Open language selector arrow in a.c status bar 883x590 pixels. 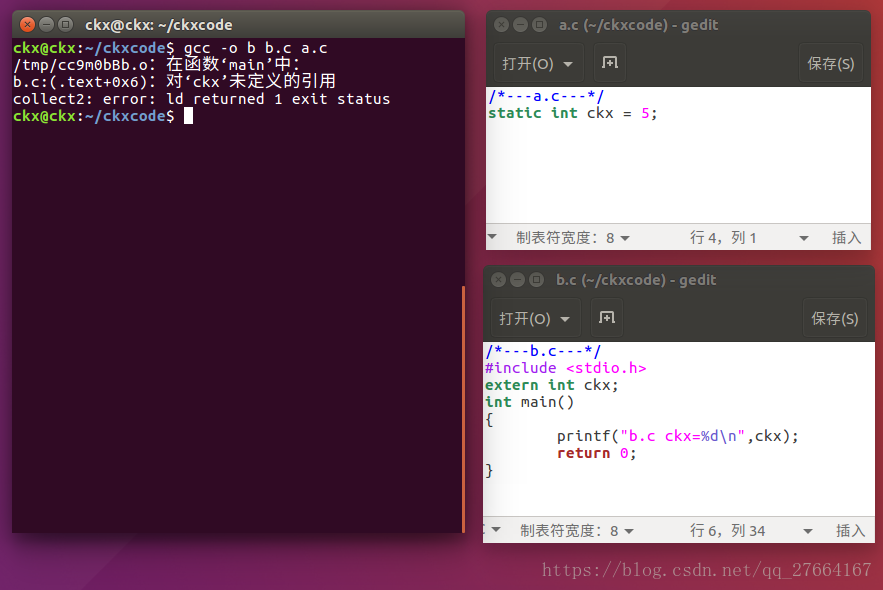492,237
